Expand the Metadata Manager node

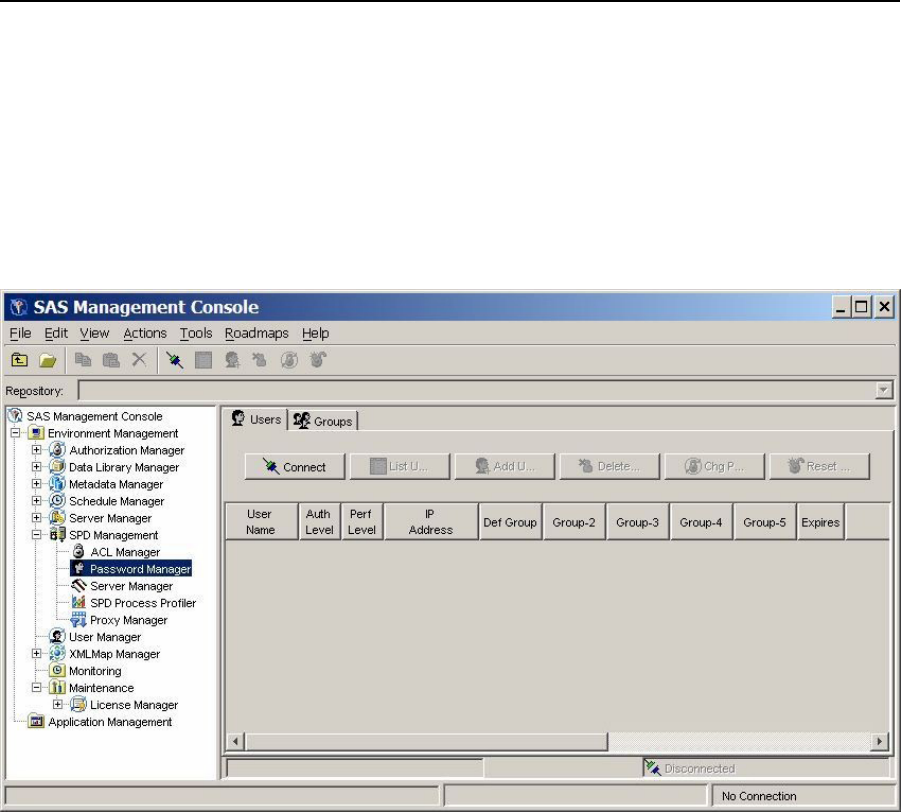click(x=37, y=484)
